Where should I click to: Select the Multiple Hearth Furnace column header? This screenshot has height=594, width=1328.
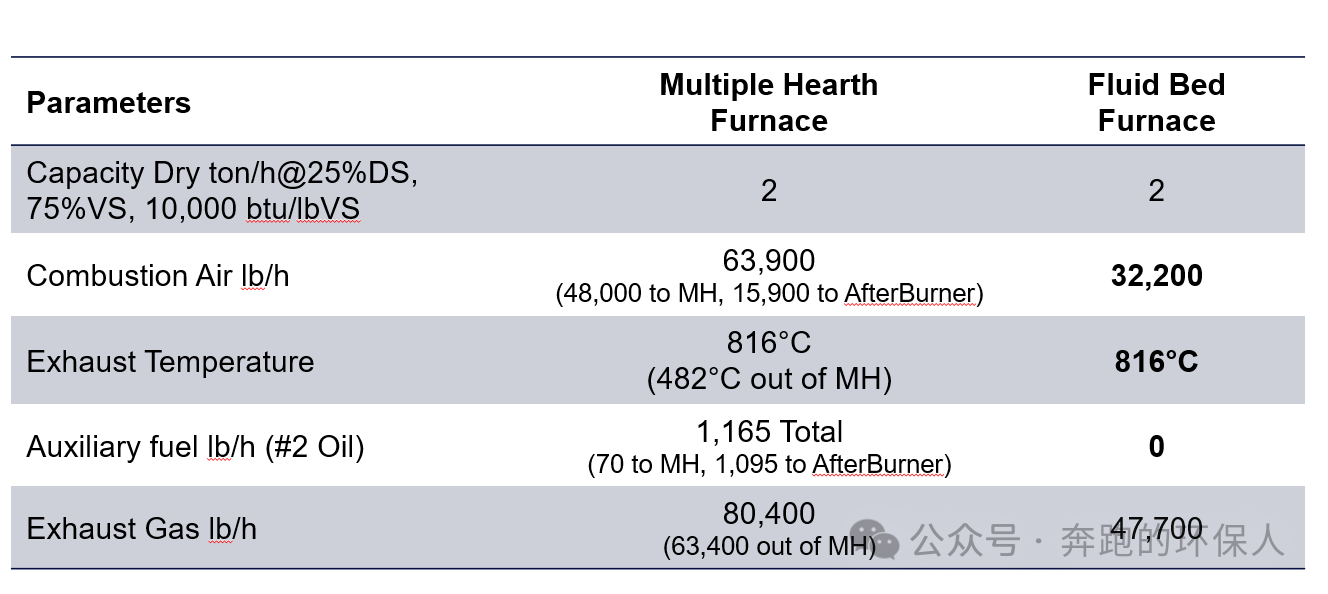[x=768, y=103]
